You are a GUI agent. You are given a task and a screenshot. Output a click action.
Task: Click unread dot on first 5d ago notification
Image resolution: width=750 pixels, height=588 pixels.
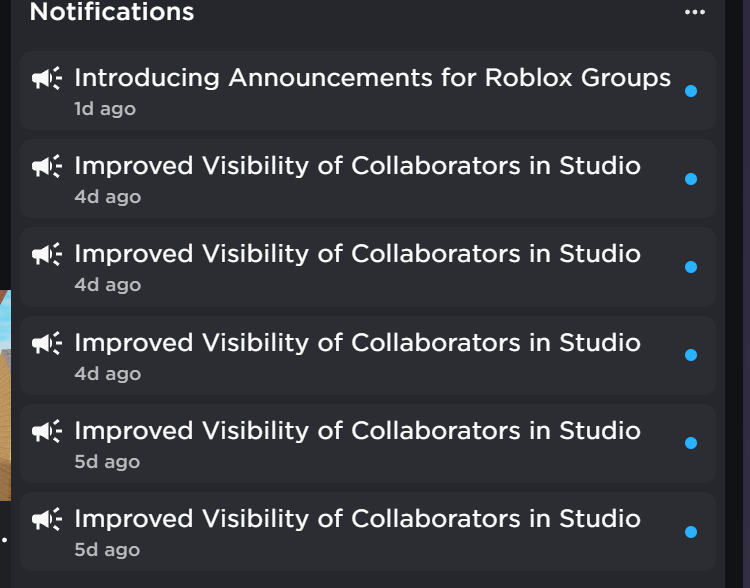[x=691, y=443]
